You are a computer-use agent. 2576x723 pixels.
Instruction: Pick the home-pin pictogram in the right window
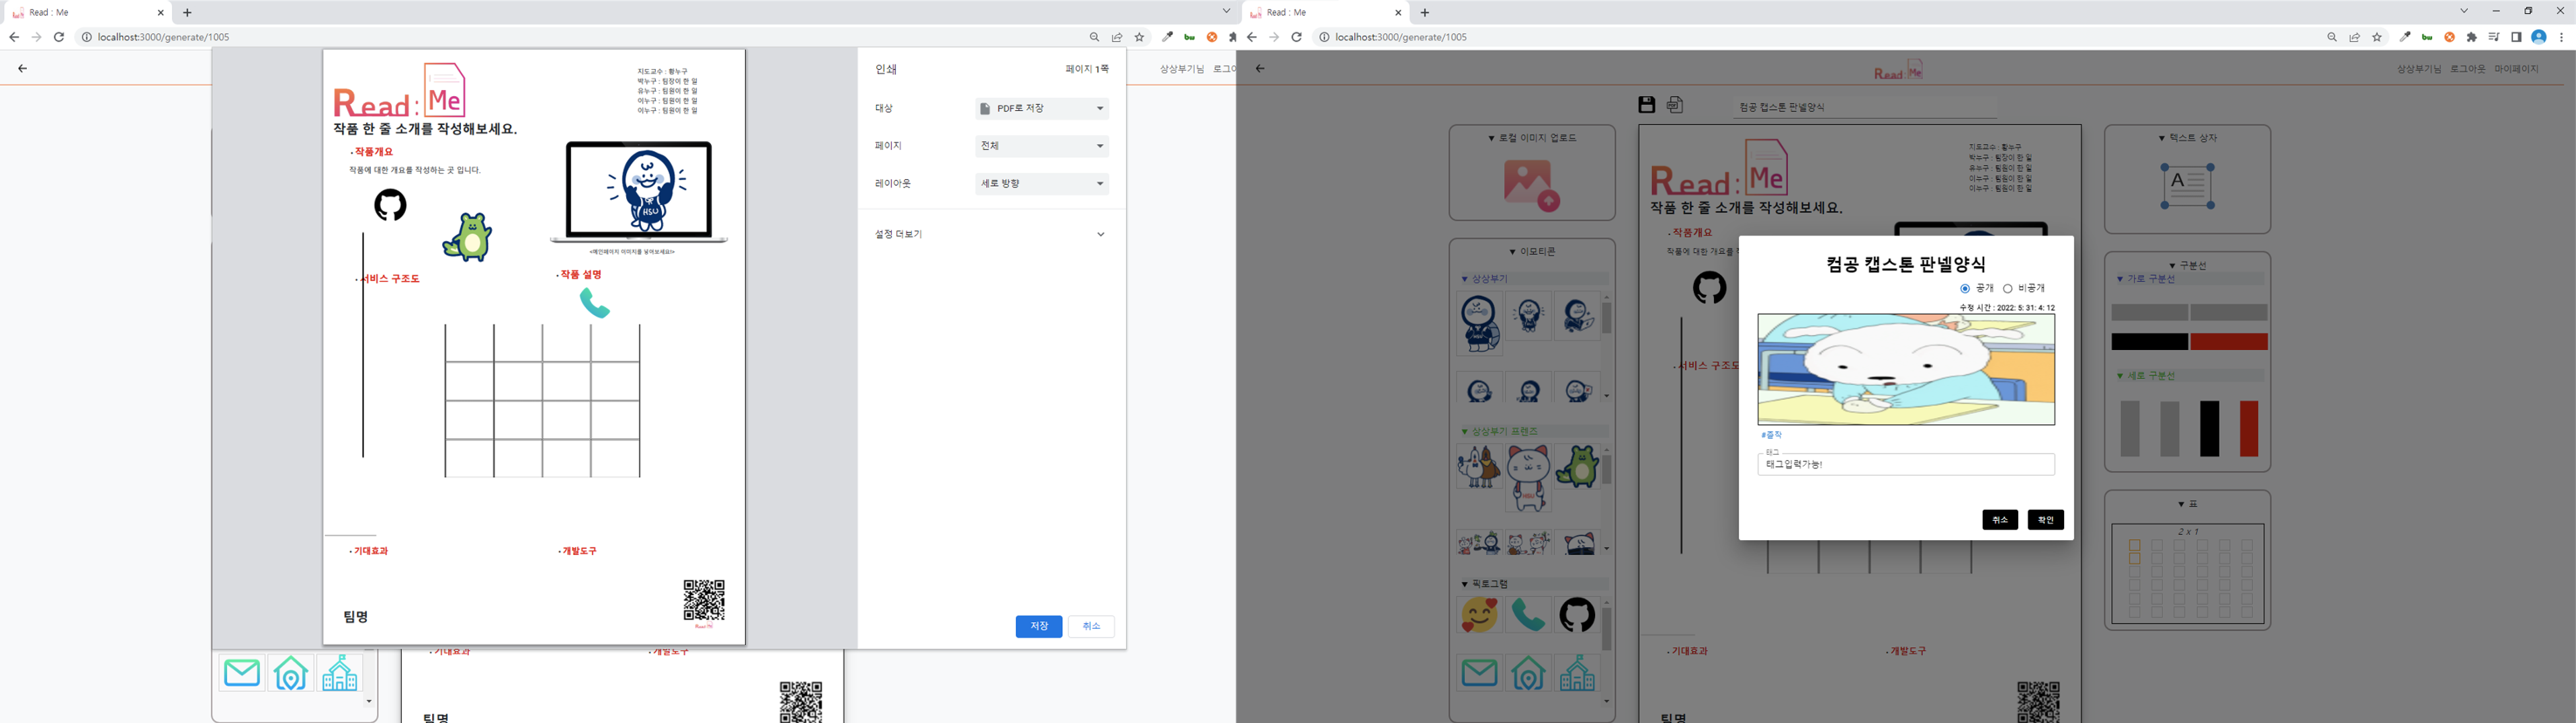[1528, 673]
